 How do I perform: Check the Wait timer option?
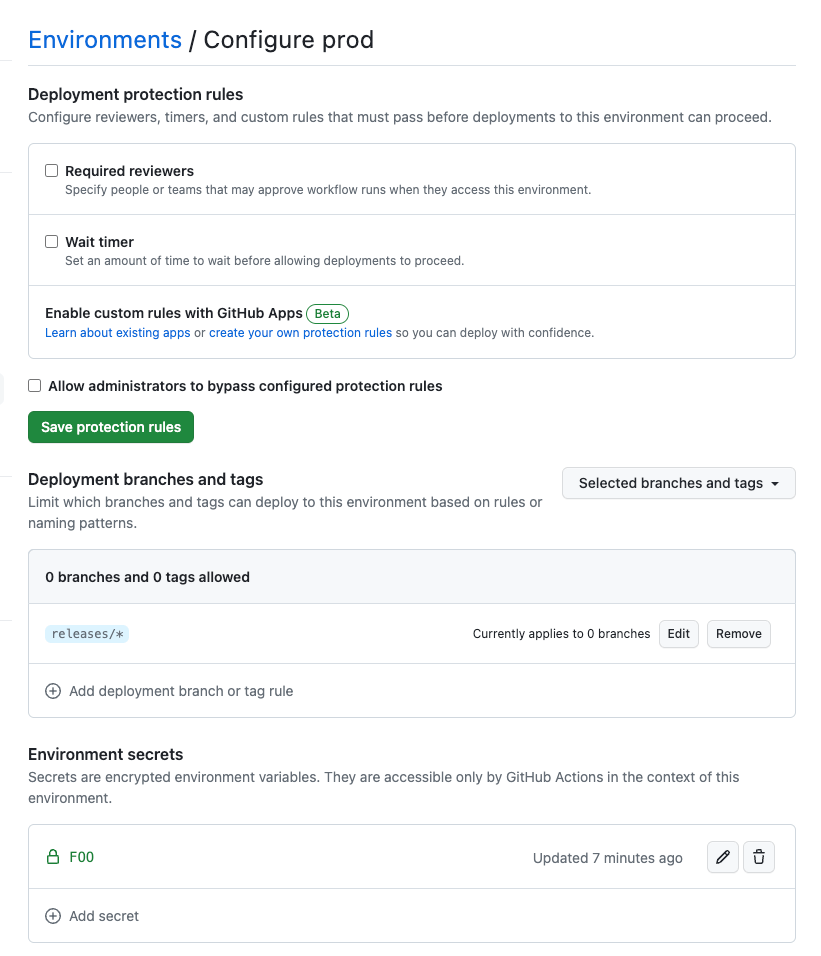coord(52,241)
